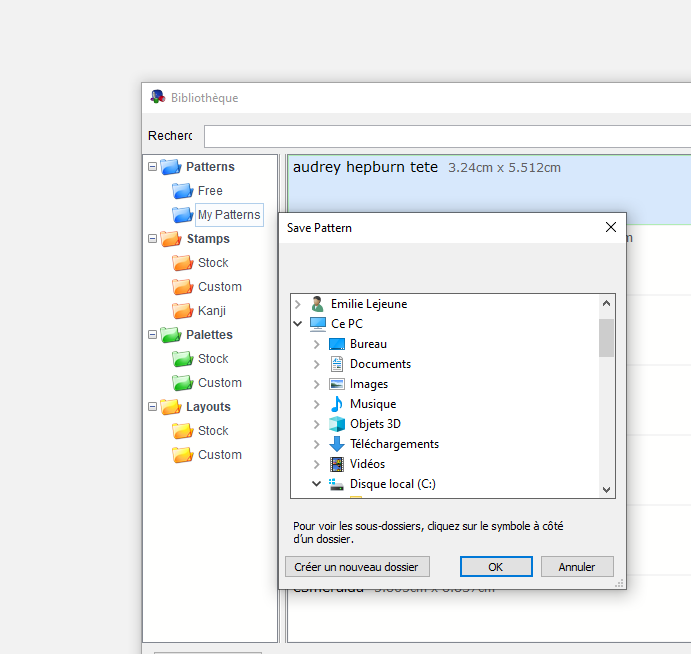The image size is (691, 654).
Task: Click the green Stock palettes folder icon
Action: pos(182,359)
